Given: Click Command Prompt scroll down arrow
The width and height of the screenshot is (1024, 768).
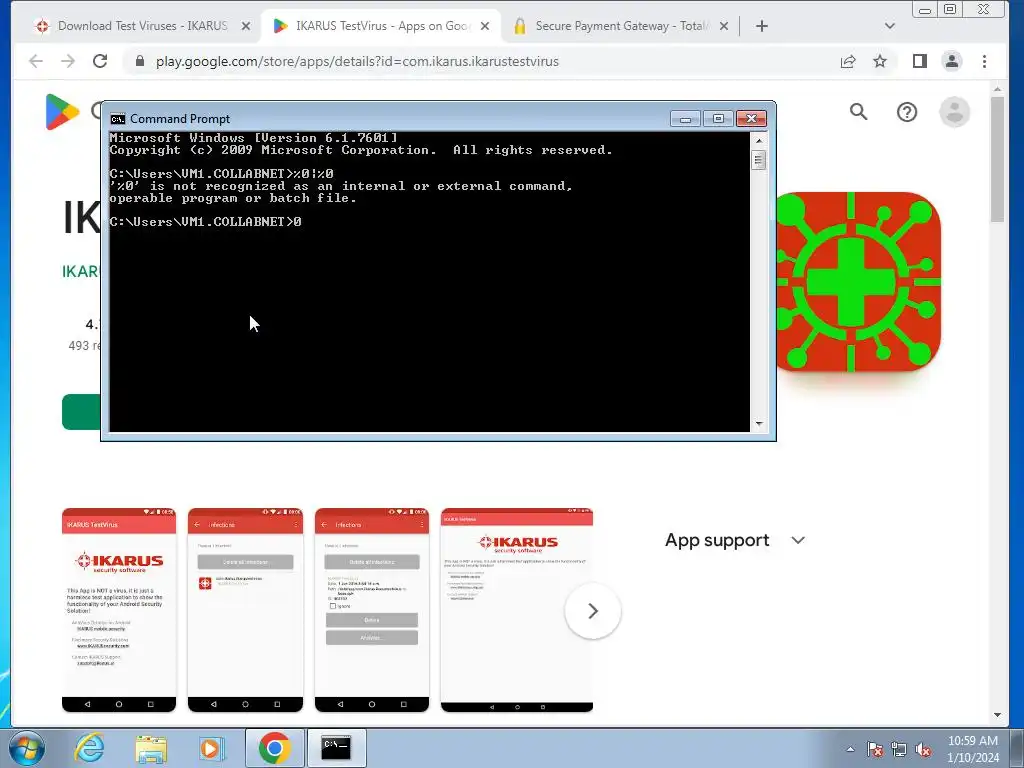Looking at the screenshot, I should [759, 424].
